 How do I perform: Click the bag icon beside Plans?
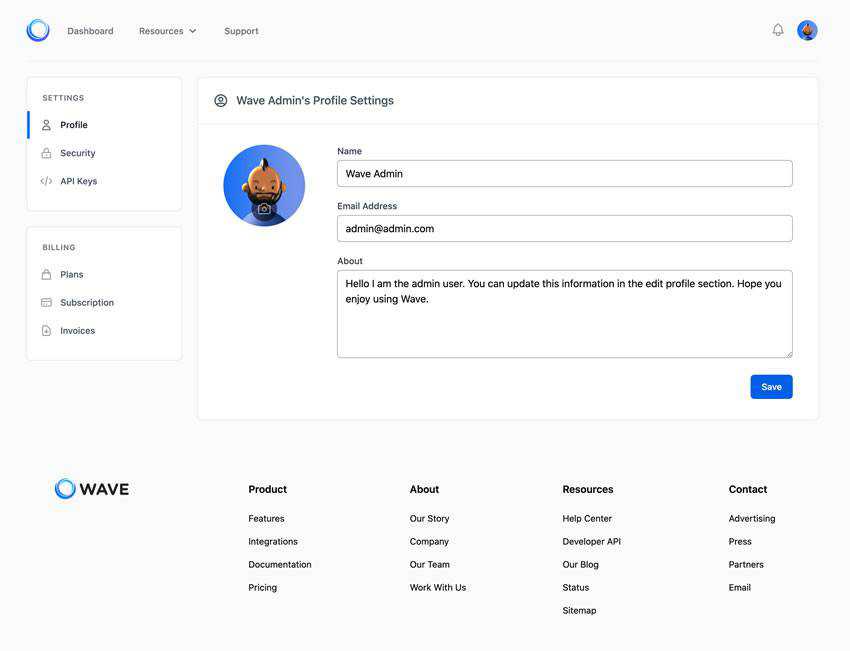[x=46, y=274]
